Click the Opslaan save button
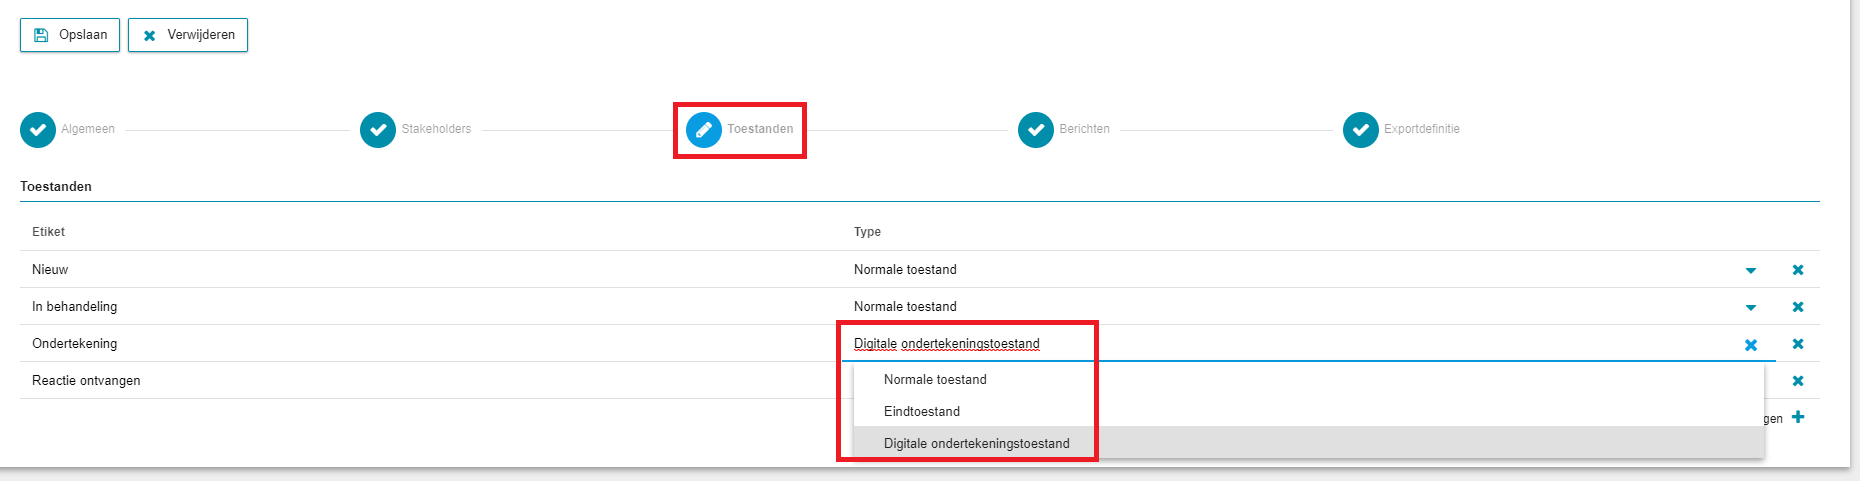The height and width of the screenshot is (481, 1860). click(70, 35)
